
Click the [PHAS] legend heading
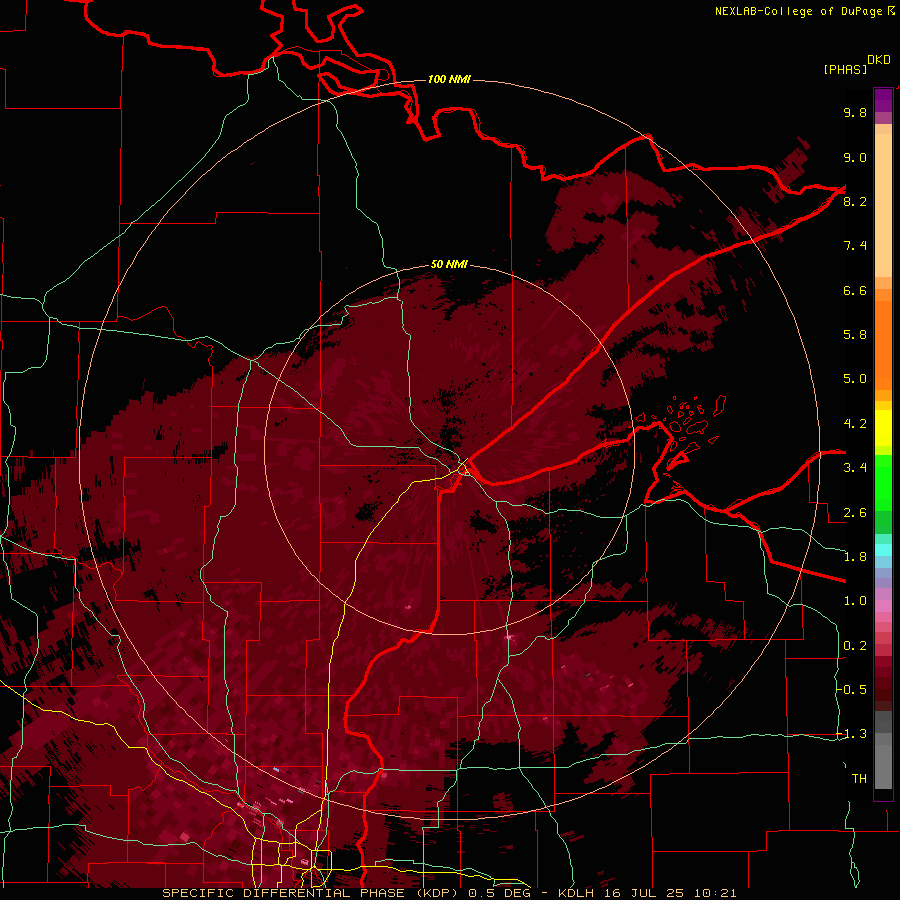pos(845,69)
